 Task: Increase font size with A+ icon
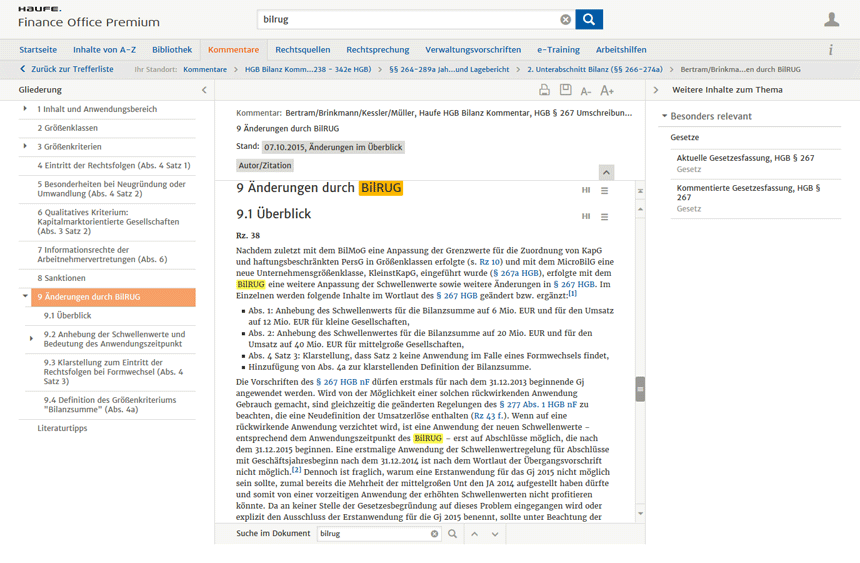[x=607, y=90]
